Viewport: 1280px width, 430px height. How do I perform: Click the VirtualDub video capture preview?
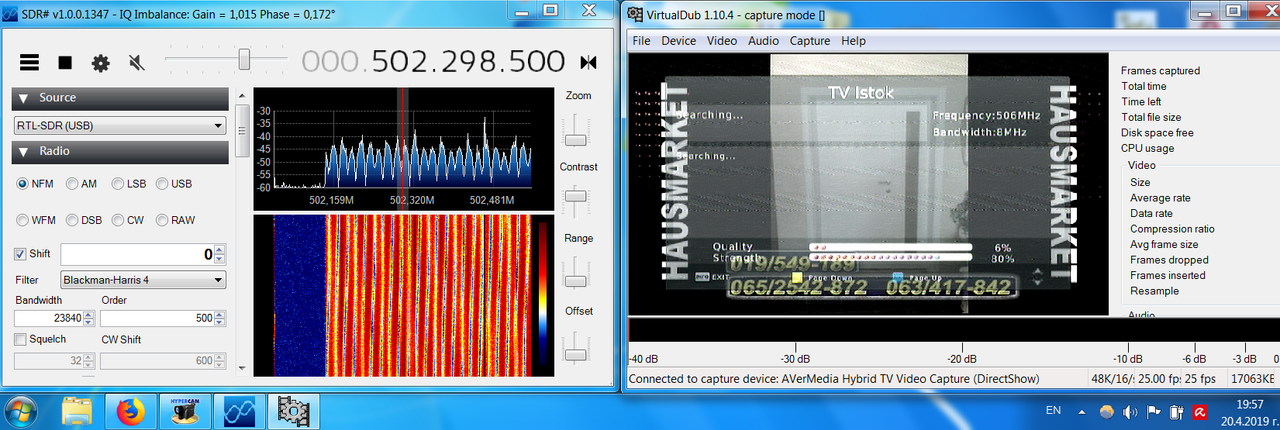click(x=868, y=185)
